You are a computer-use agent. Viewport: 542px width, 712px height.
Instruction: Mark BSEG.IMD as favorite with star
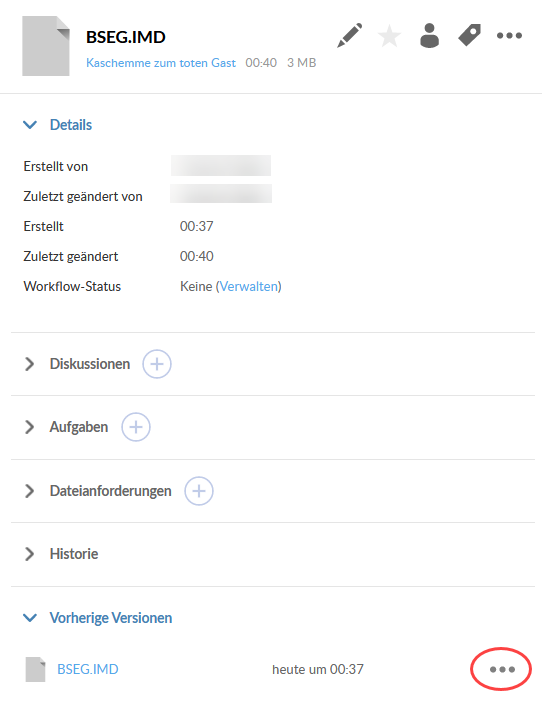click(x=389, y=36)
